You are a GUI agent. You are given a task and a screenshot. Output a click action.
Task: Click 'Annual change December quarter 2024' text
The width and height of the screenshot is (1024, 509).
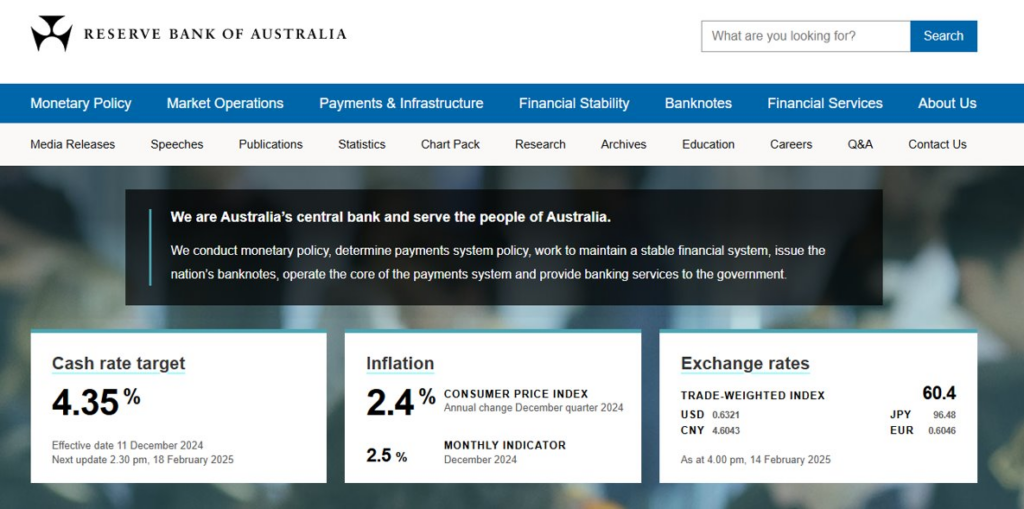(534, 408)
